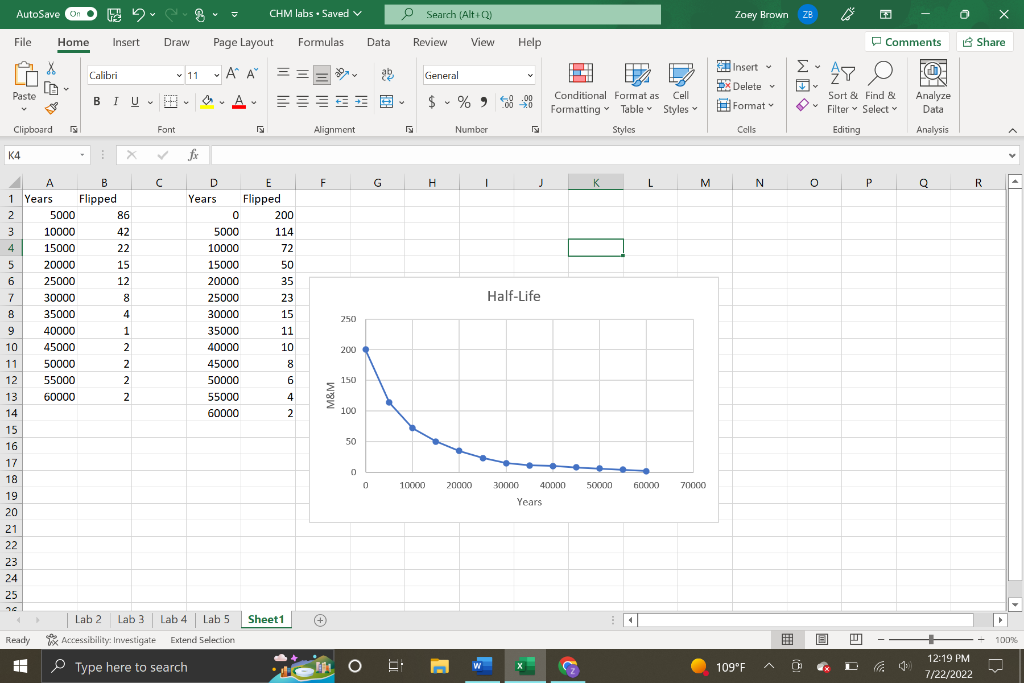Open the Formulas ribbon tab
The height and width of the screenshot is (683, 1024).
pyautogui.click(x=321, y=42)
